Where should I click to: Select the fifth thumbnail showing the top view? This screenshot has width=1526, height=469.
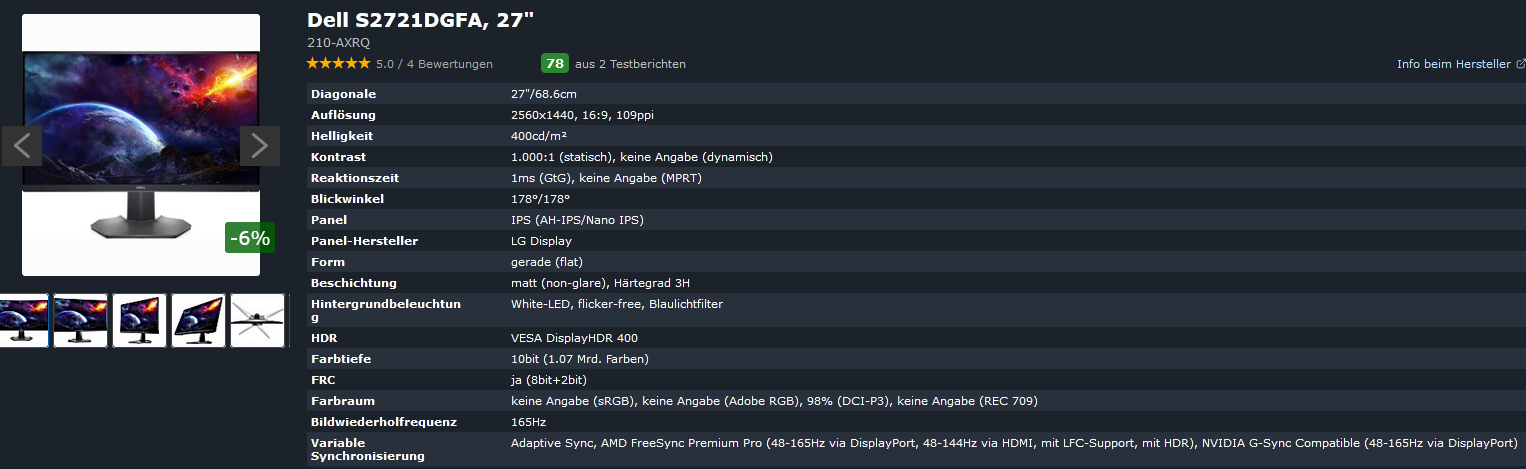[x=257, y=320]
